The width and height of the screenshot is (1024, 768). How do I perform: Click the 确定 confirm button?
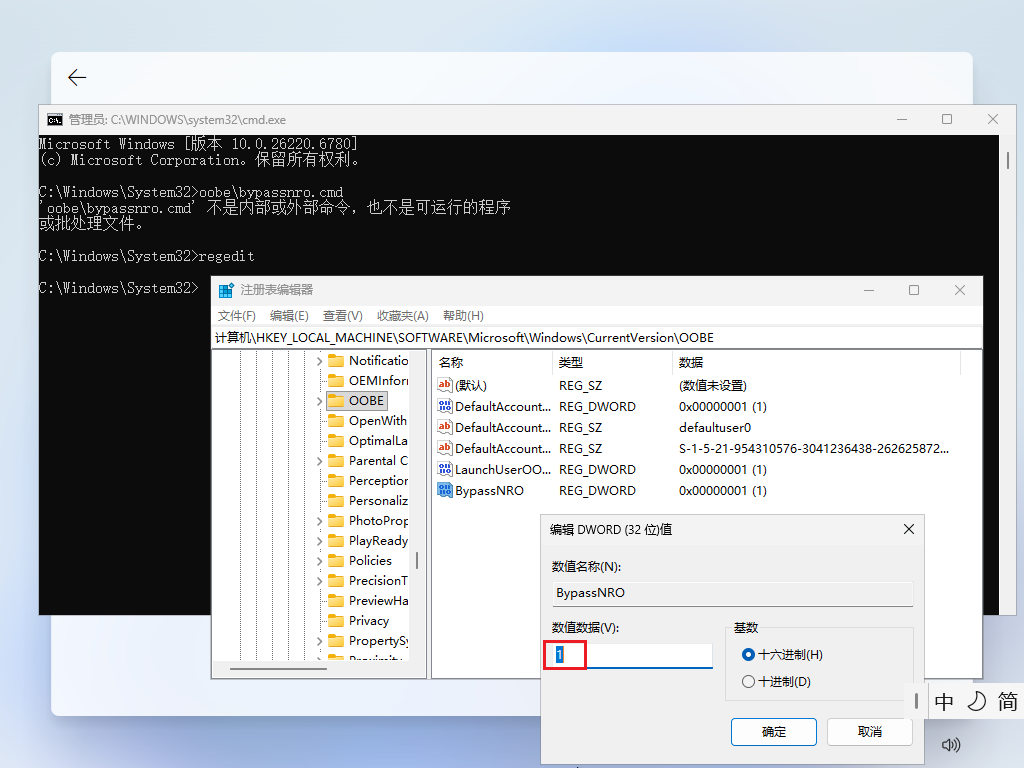(x=773, y=732)
